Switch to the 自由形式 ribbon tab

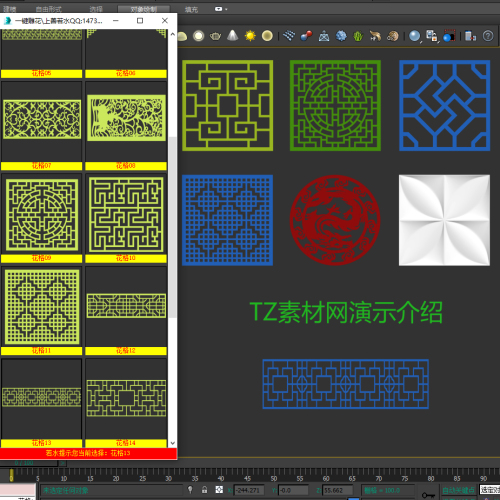point(49,9)
